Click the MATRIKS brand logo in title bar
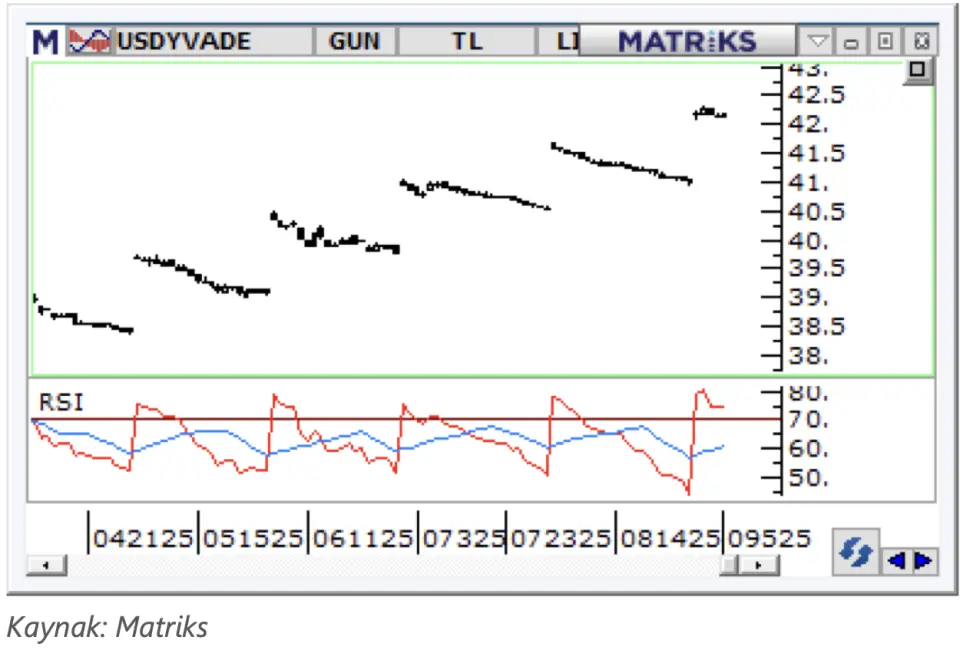960x660 pixels. point(687,42)
